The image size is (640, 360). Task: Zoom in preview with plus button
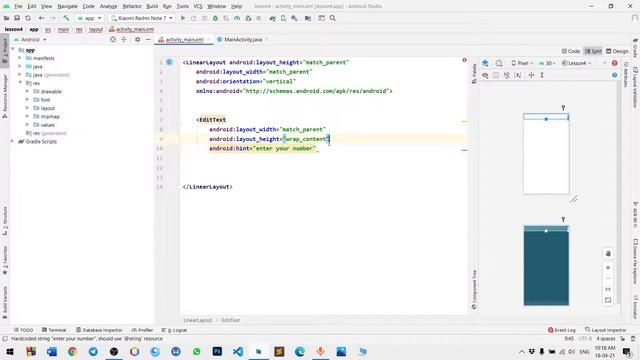pos(608,268)
